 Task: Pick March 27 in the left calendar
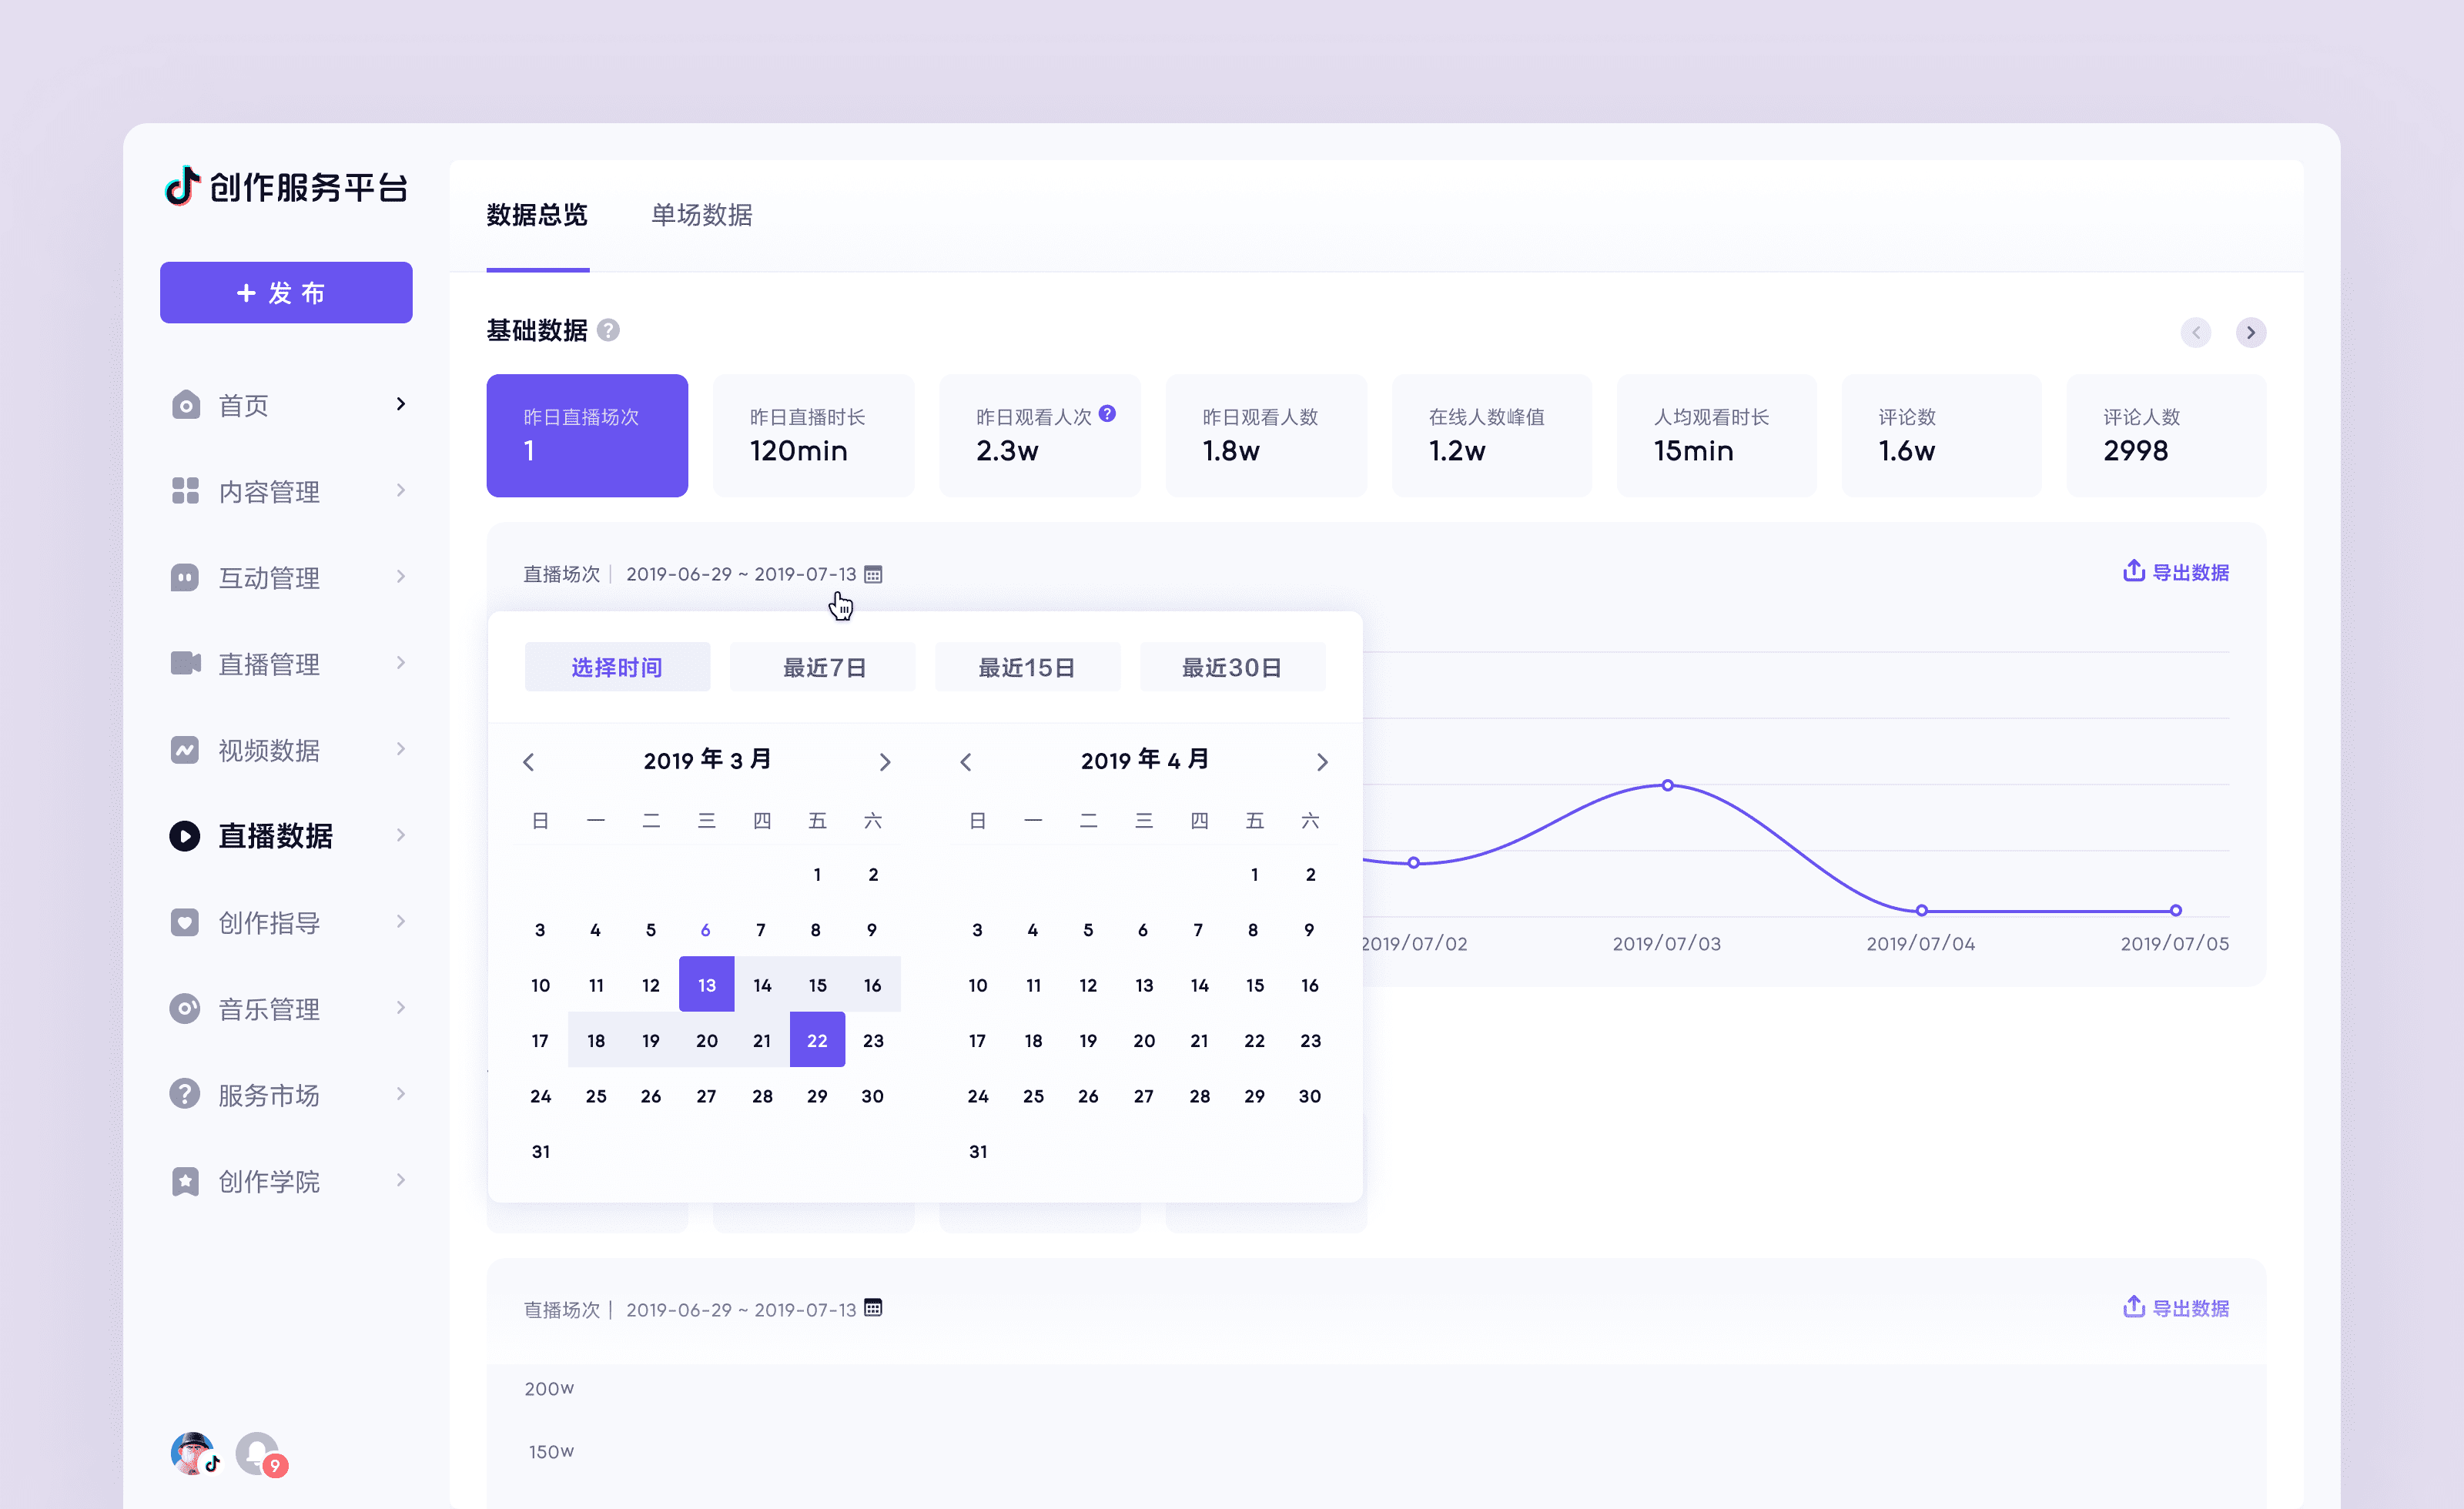706,1096
